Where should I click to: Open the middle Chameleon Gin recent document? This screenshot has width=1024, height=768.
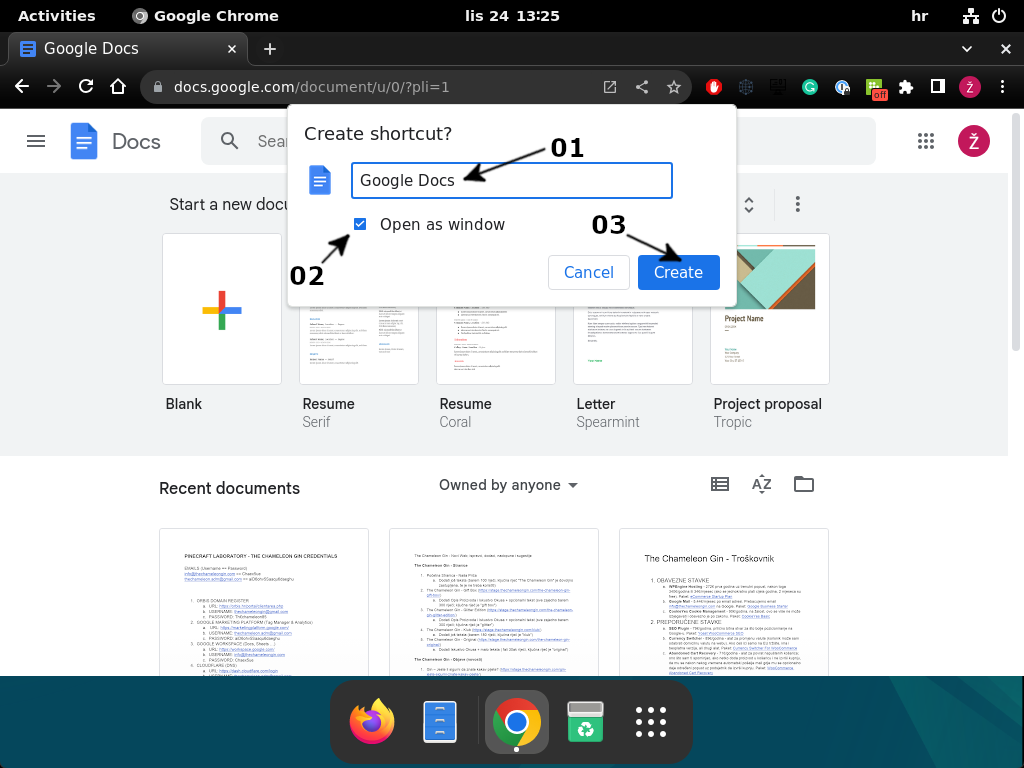point(494,602)
